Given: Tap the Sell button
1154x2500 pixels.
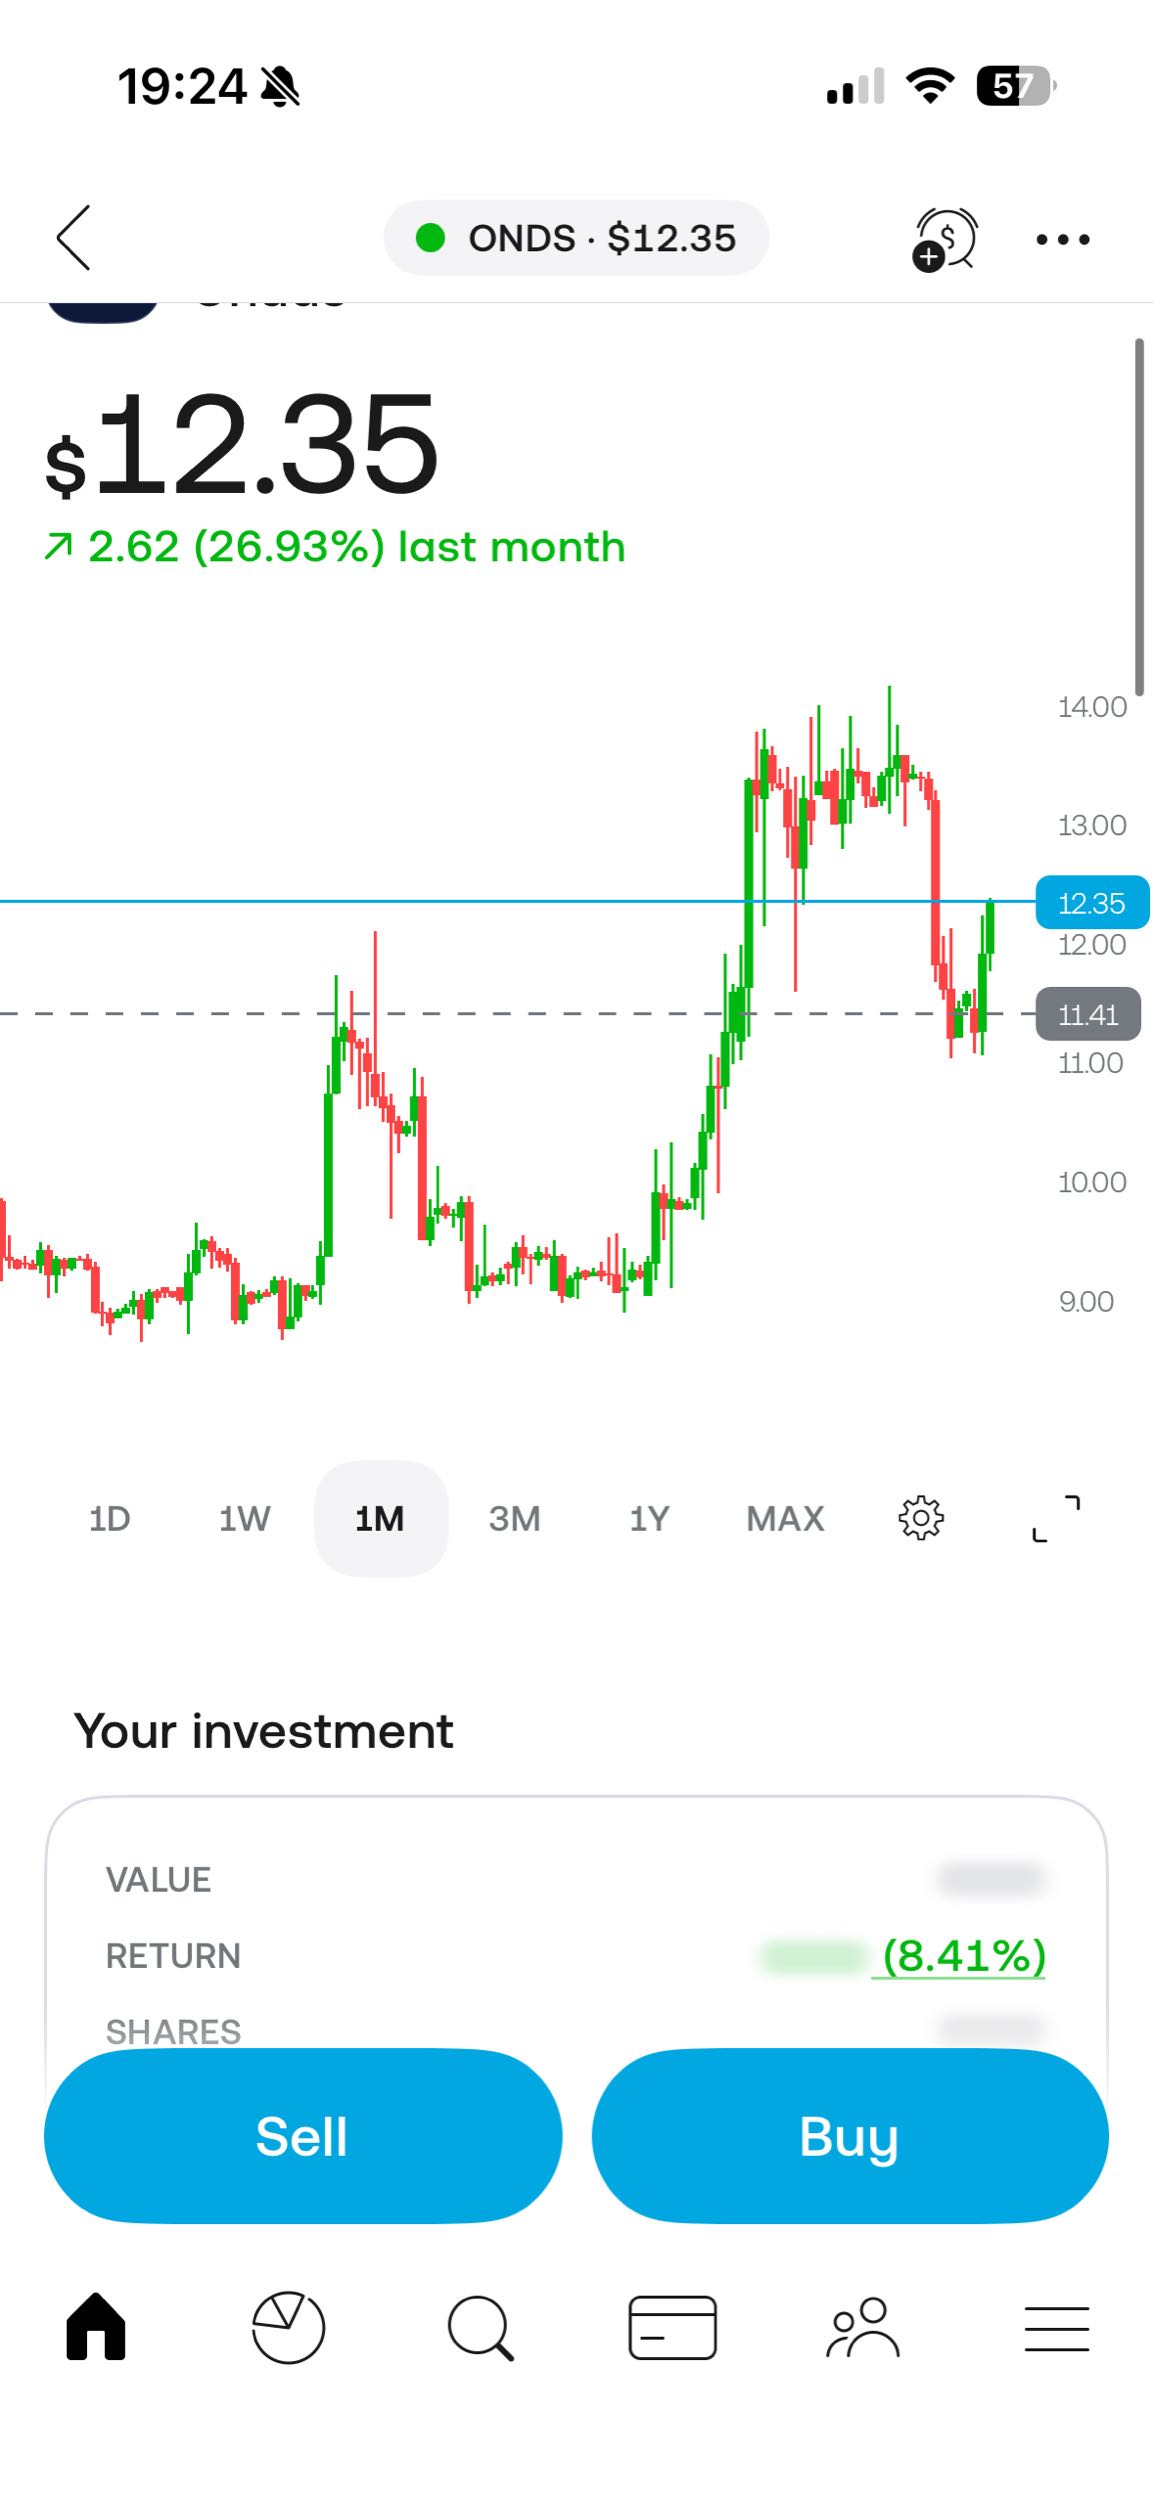Looking at the screenshot, I should coord(303,2135).
